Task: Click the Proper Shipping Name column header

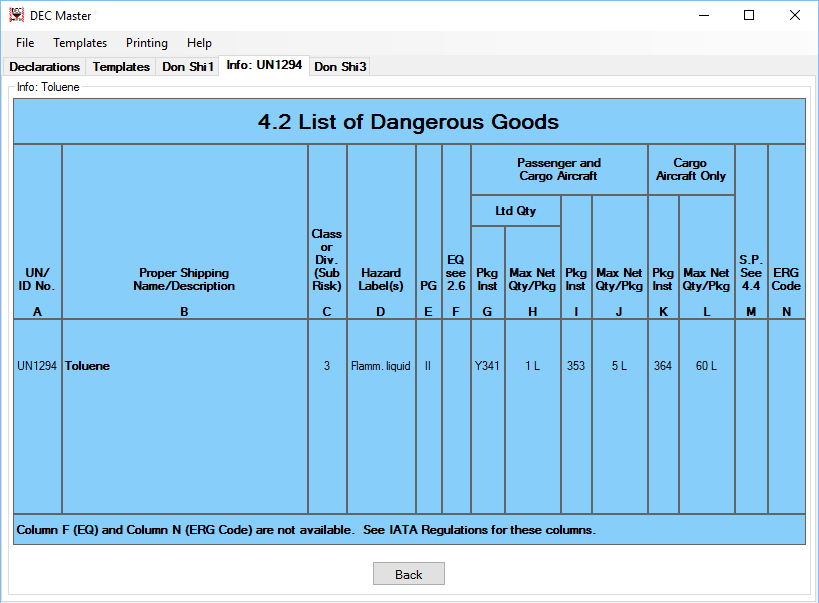Action: (184, 279)
